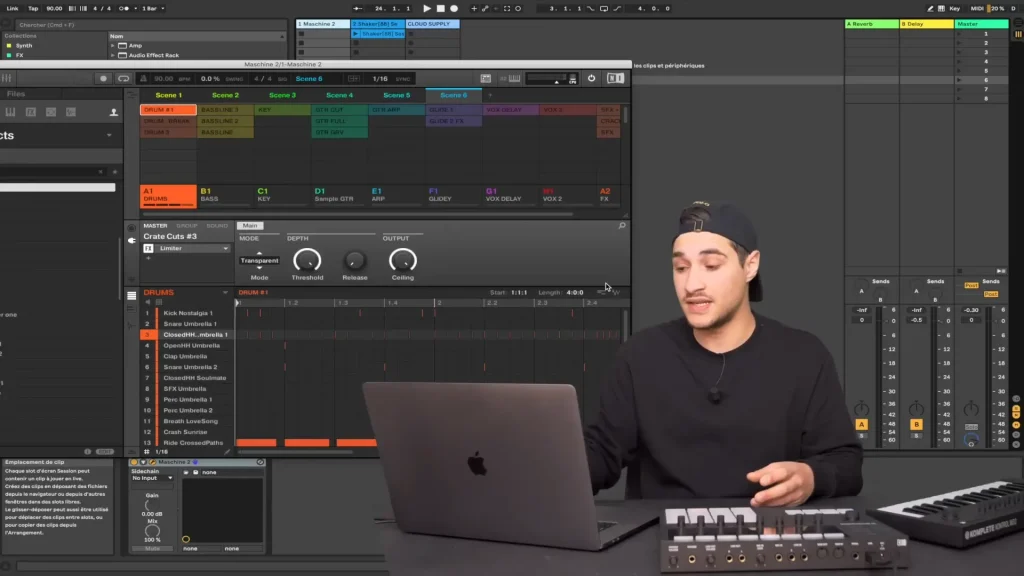The image size is (1024, 576).
Task: Click channel icon above plug-in icon
Action: point(131,228)
